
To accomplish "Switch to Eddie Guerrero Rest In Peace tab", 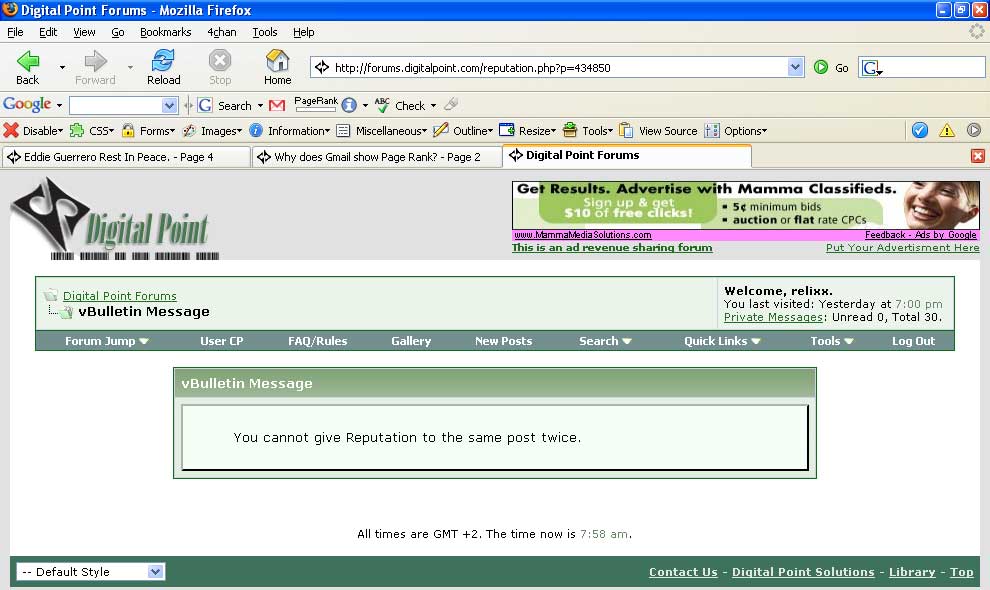I will [x=126, y=157].
